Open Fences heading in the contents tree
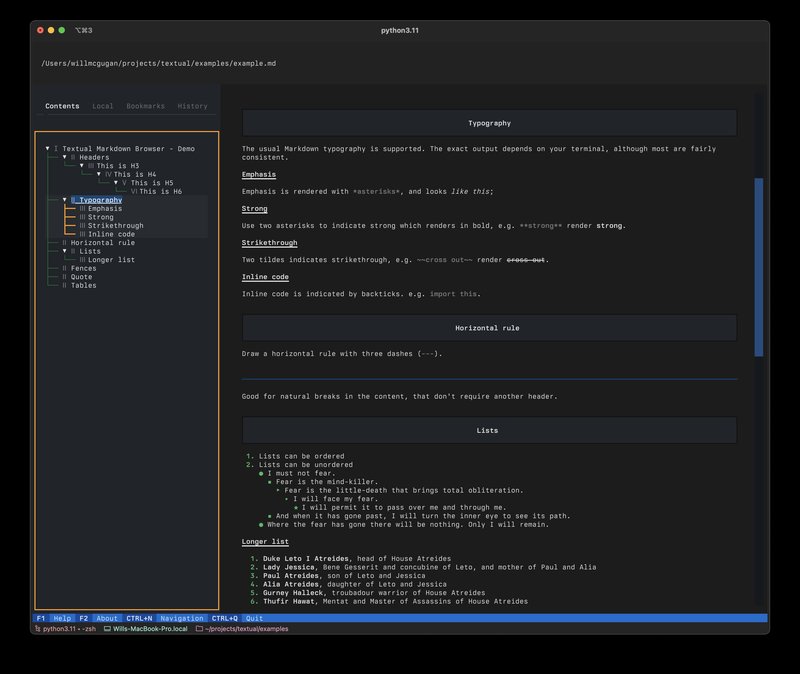The height and width of the screenshot is (674, 800). pos(83,268)
